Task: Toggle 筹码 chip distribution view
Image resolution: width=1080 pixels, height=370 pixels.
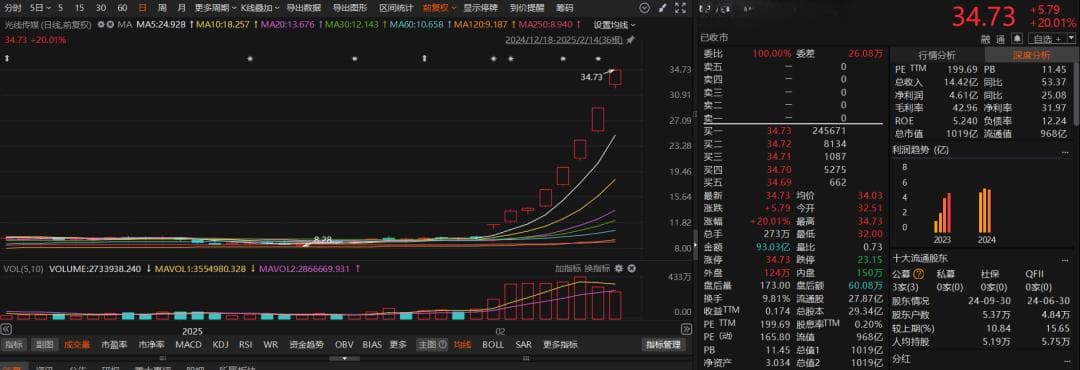Action: [x=564, y=8]
